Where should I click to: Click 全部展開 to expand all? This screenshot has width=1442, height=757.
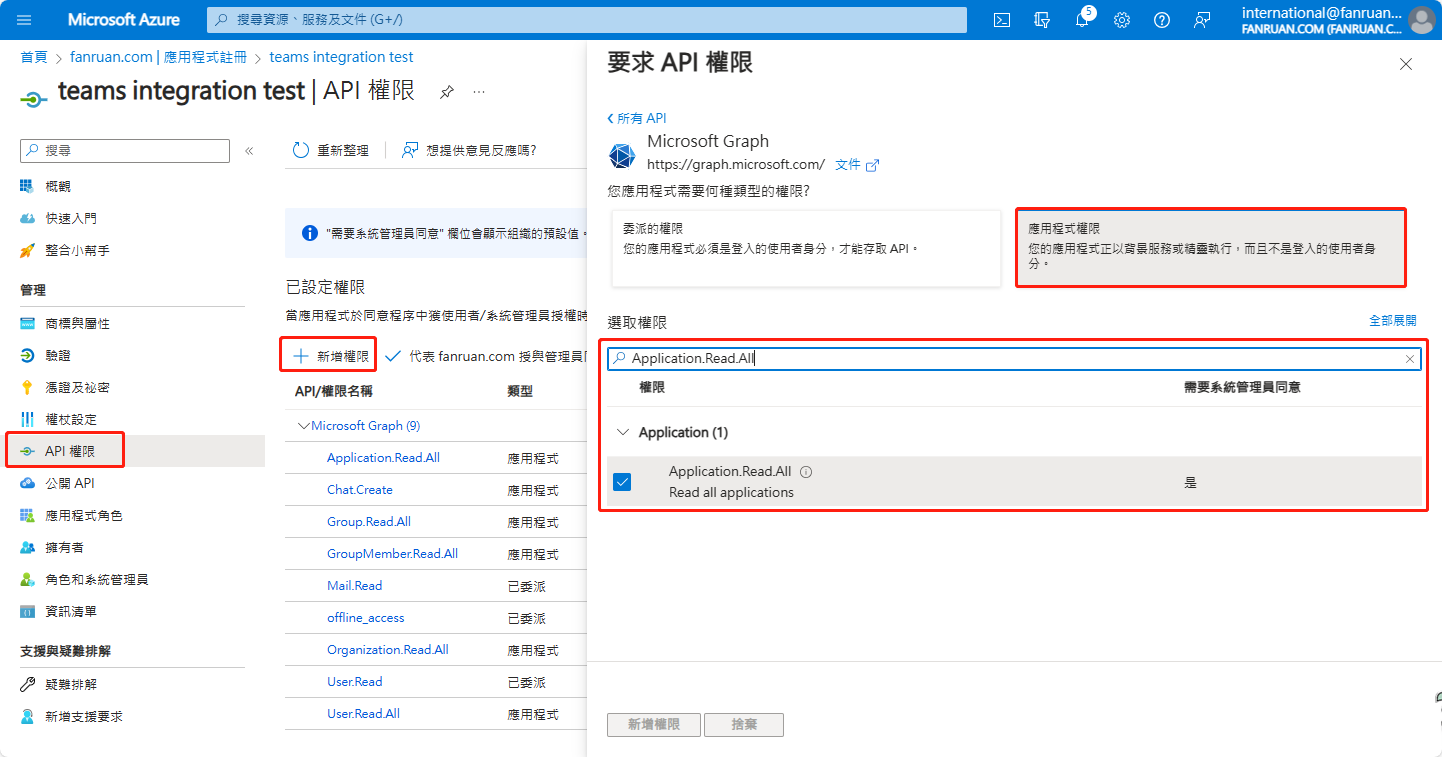click(x=1392, y=321)
